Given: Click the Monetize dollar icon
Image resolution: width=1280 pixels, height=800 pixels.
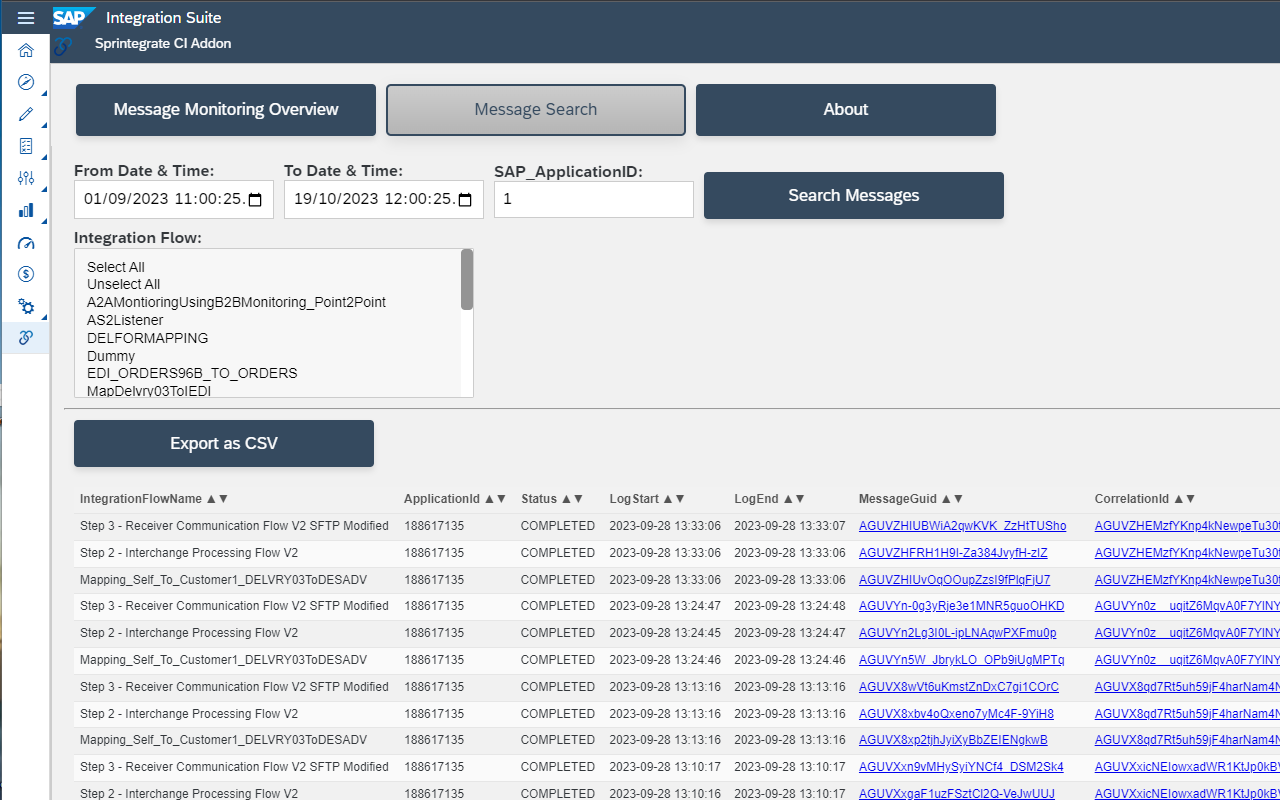Looking at the screenshot, I should pos(26,273).
